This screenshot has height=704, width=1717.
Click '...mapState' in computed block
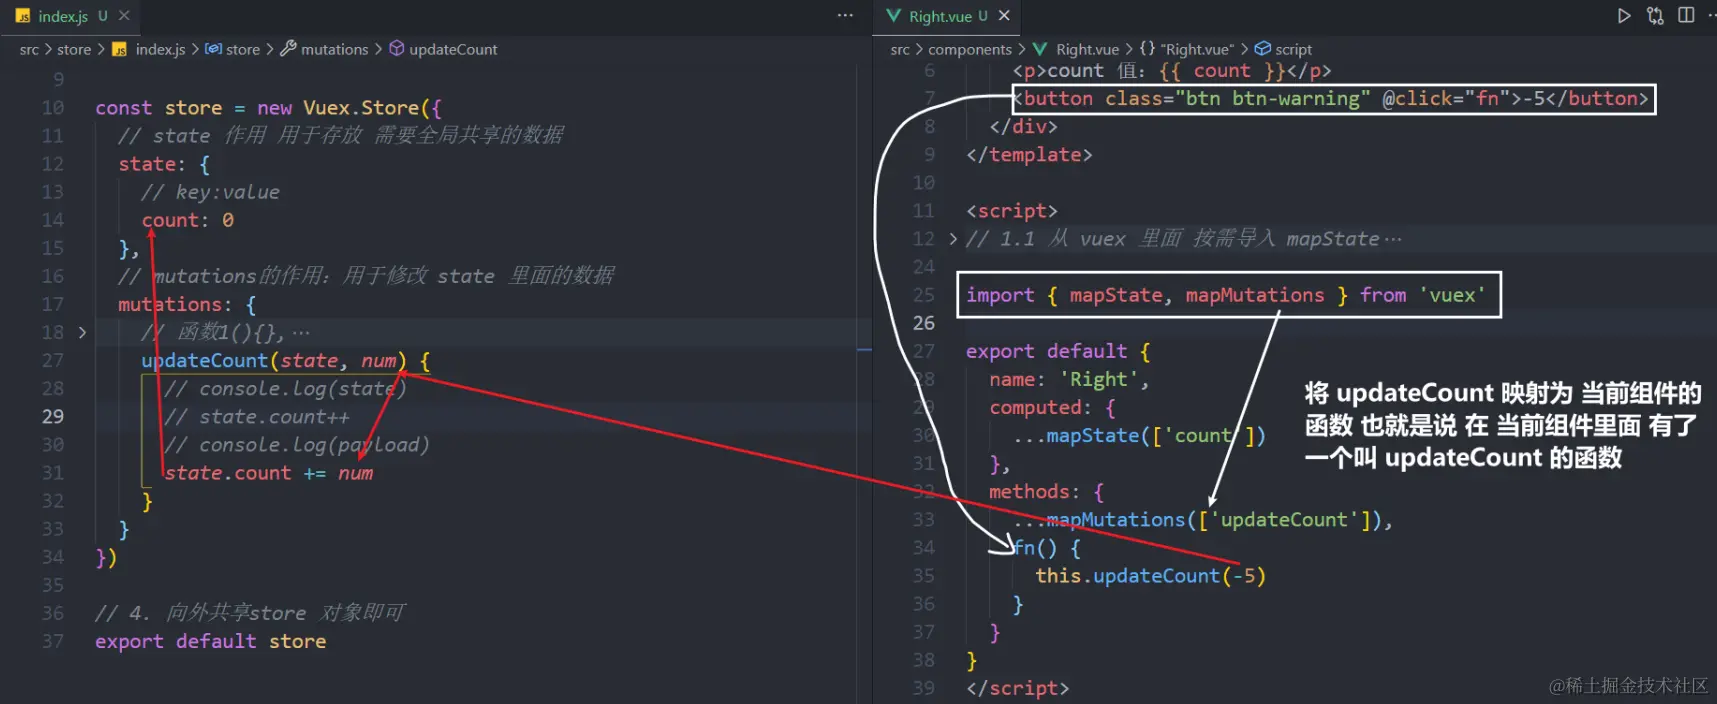pyautogui.click(x=1139, y=436)
